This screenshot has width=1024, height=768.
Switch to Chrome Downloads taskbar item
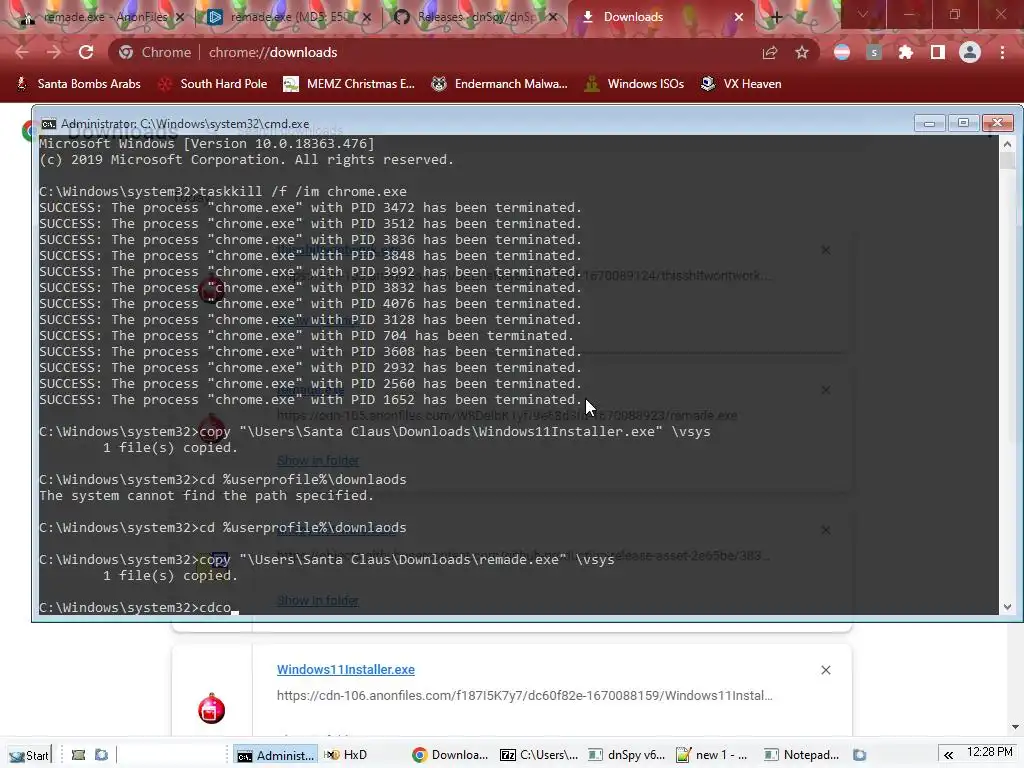click(451, 755)
